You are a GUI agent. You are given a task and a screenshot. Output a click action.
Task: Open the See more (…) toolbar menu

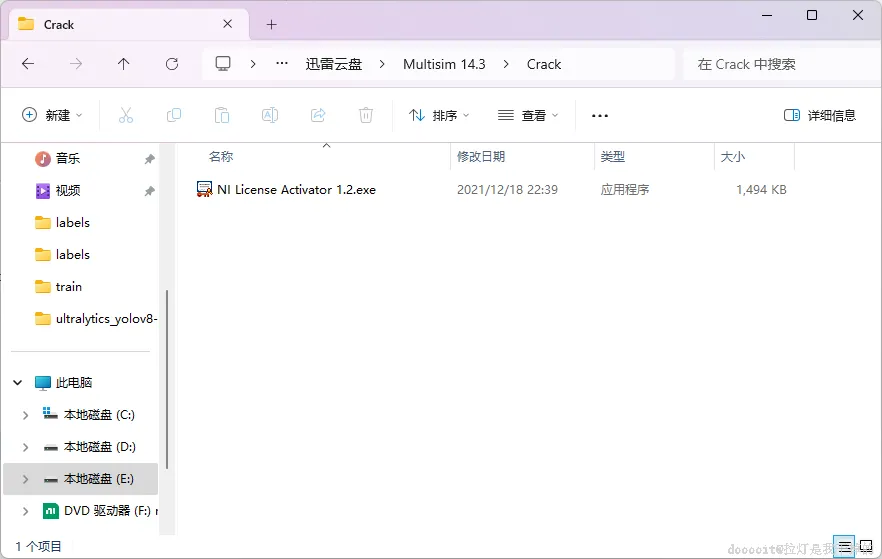coord(600,116)
